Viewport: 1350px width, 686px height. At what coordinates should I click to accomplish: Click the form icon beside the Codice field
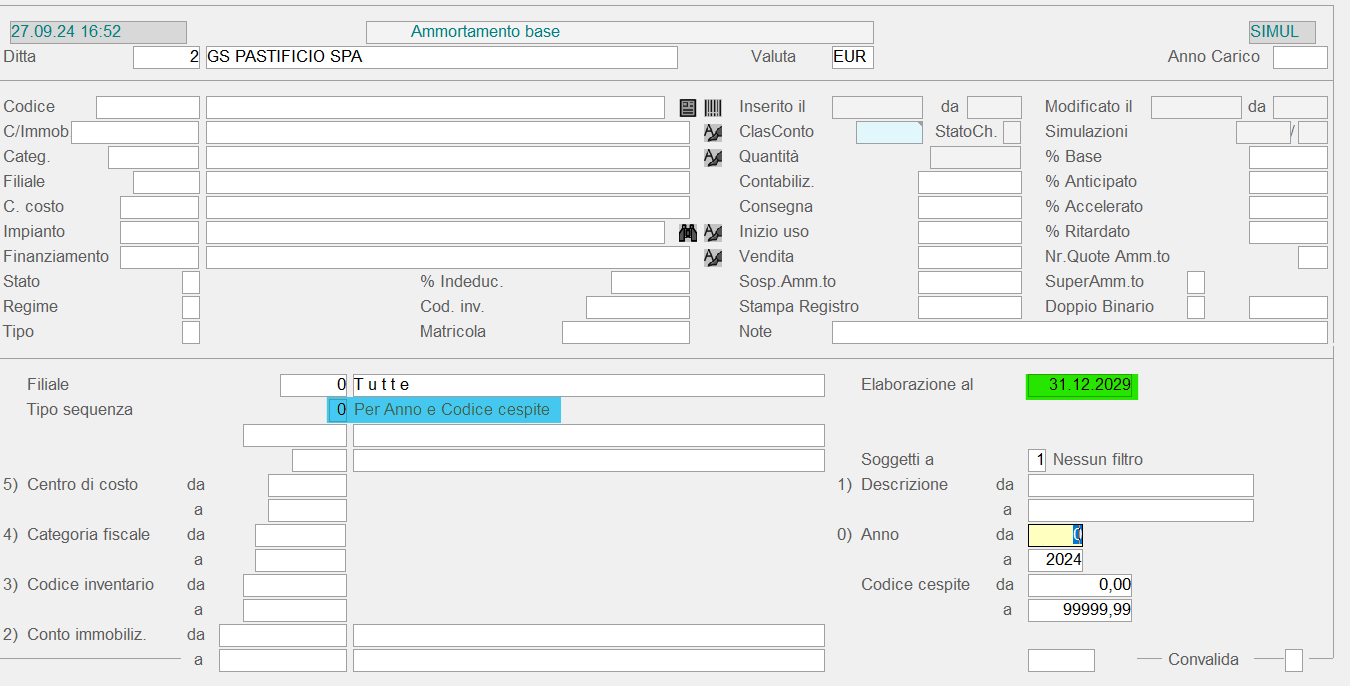pos(688,108)
